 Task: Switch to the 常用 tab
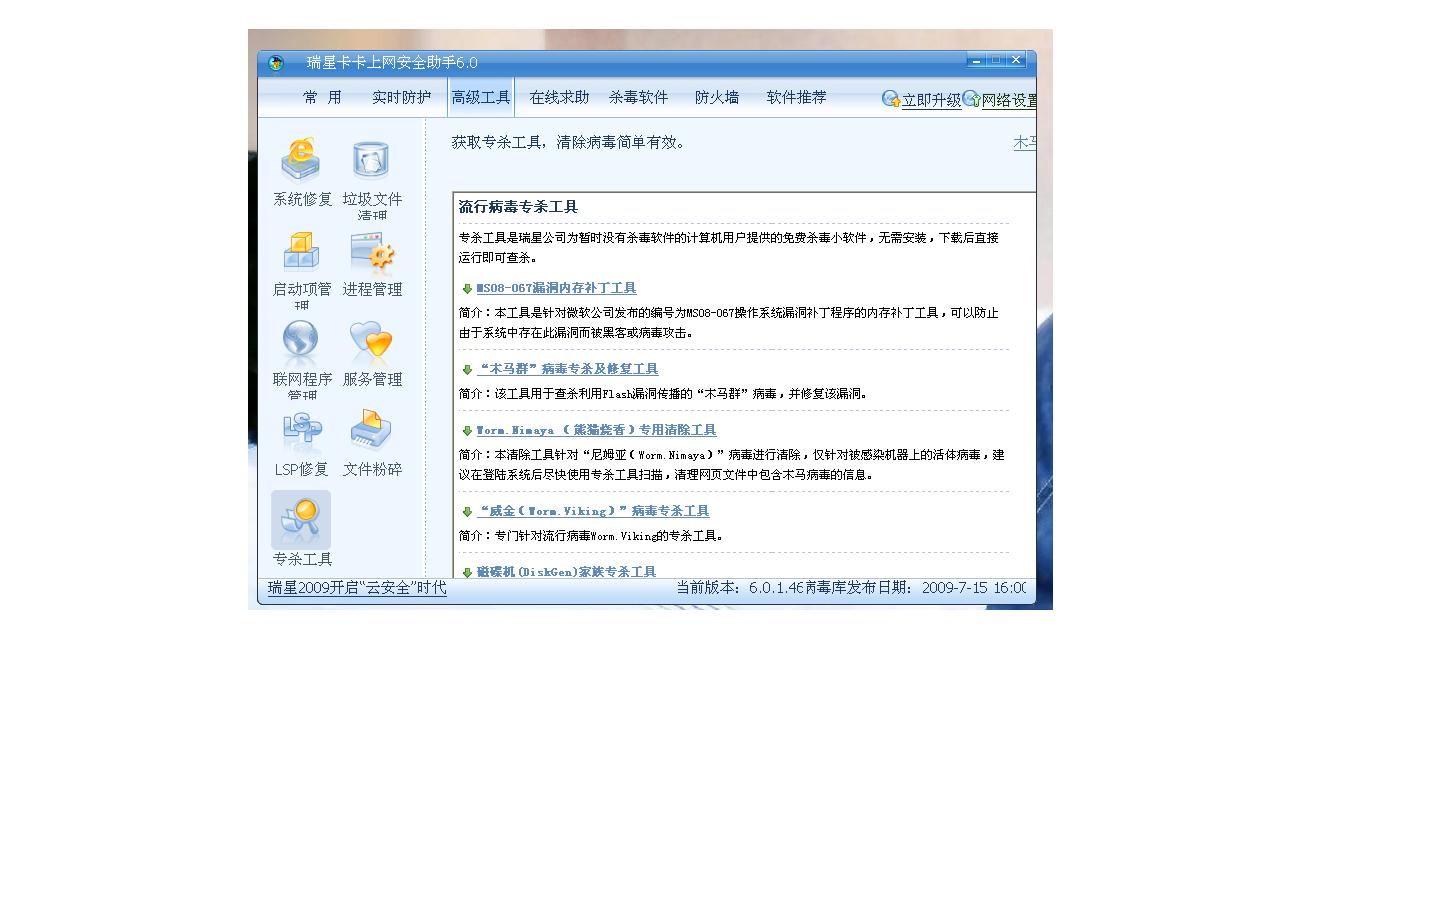point(322,97)
